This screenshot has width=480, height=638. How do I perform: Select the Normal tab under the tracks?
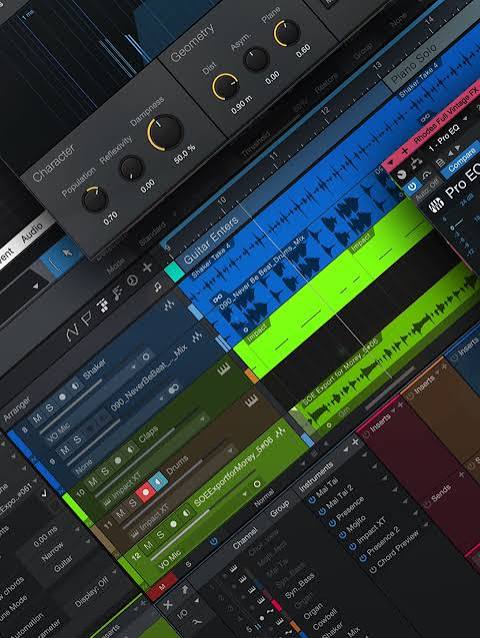coord(263,497)
